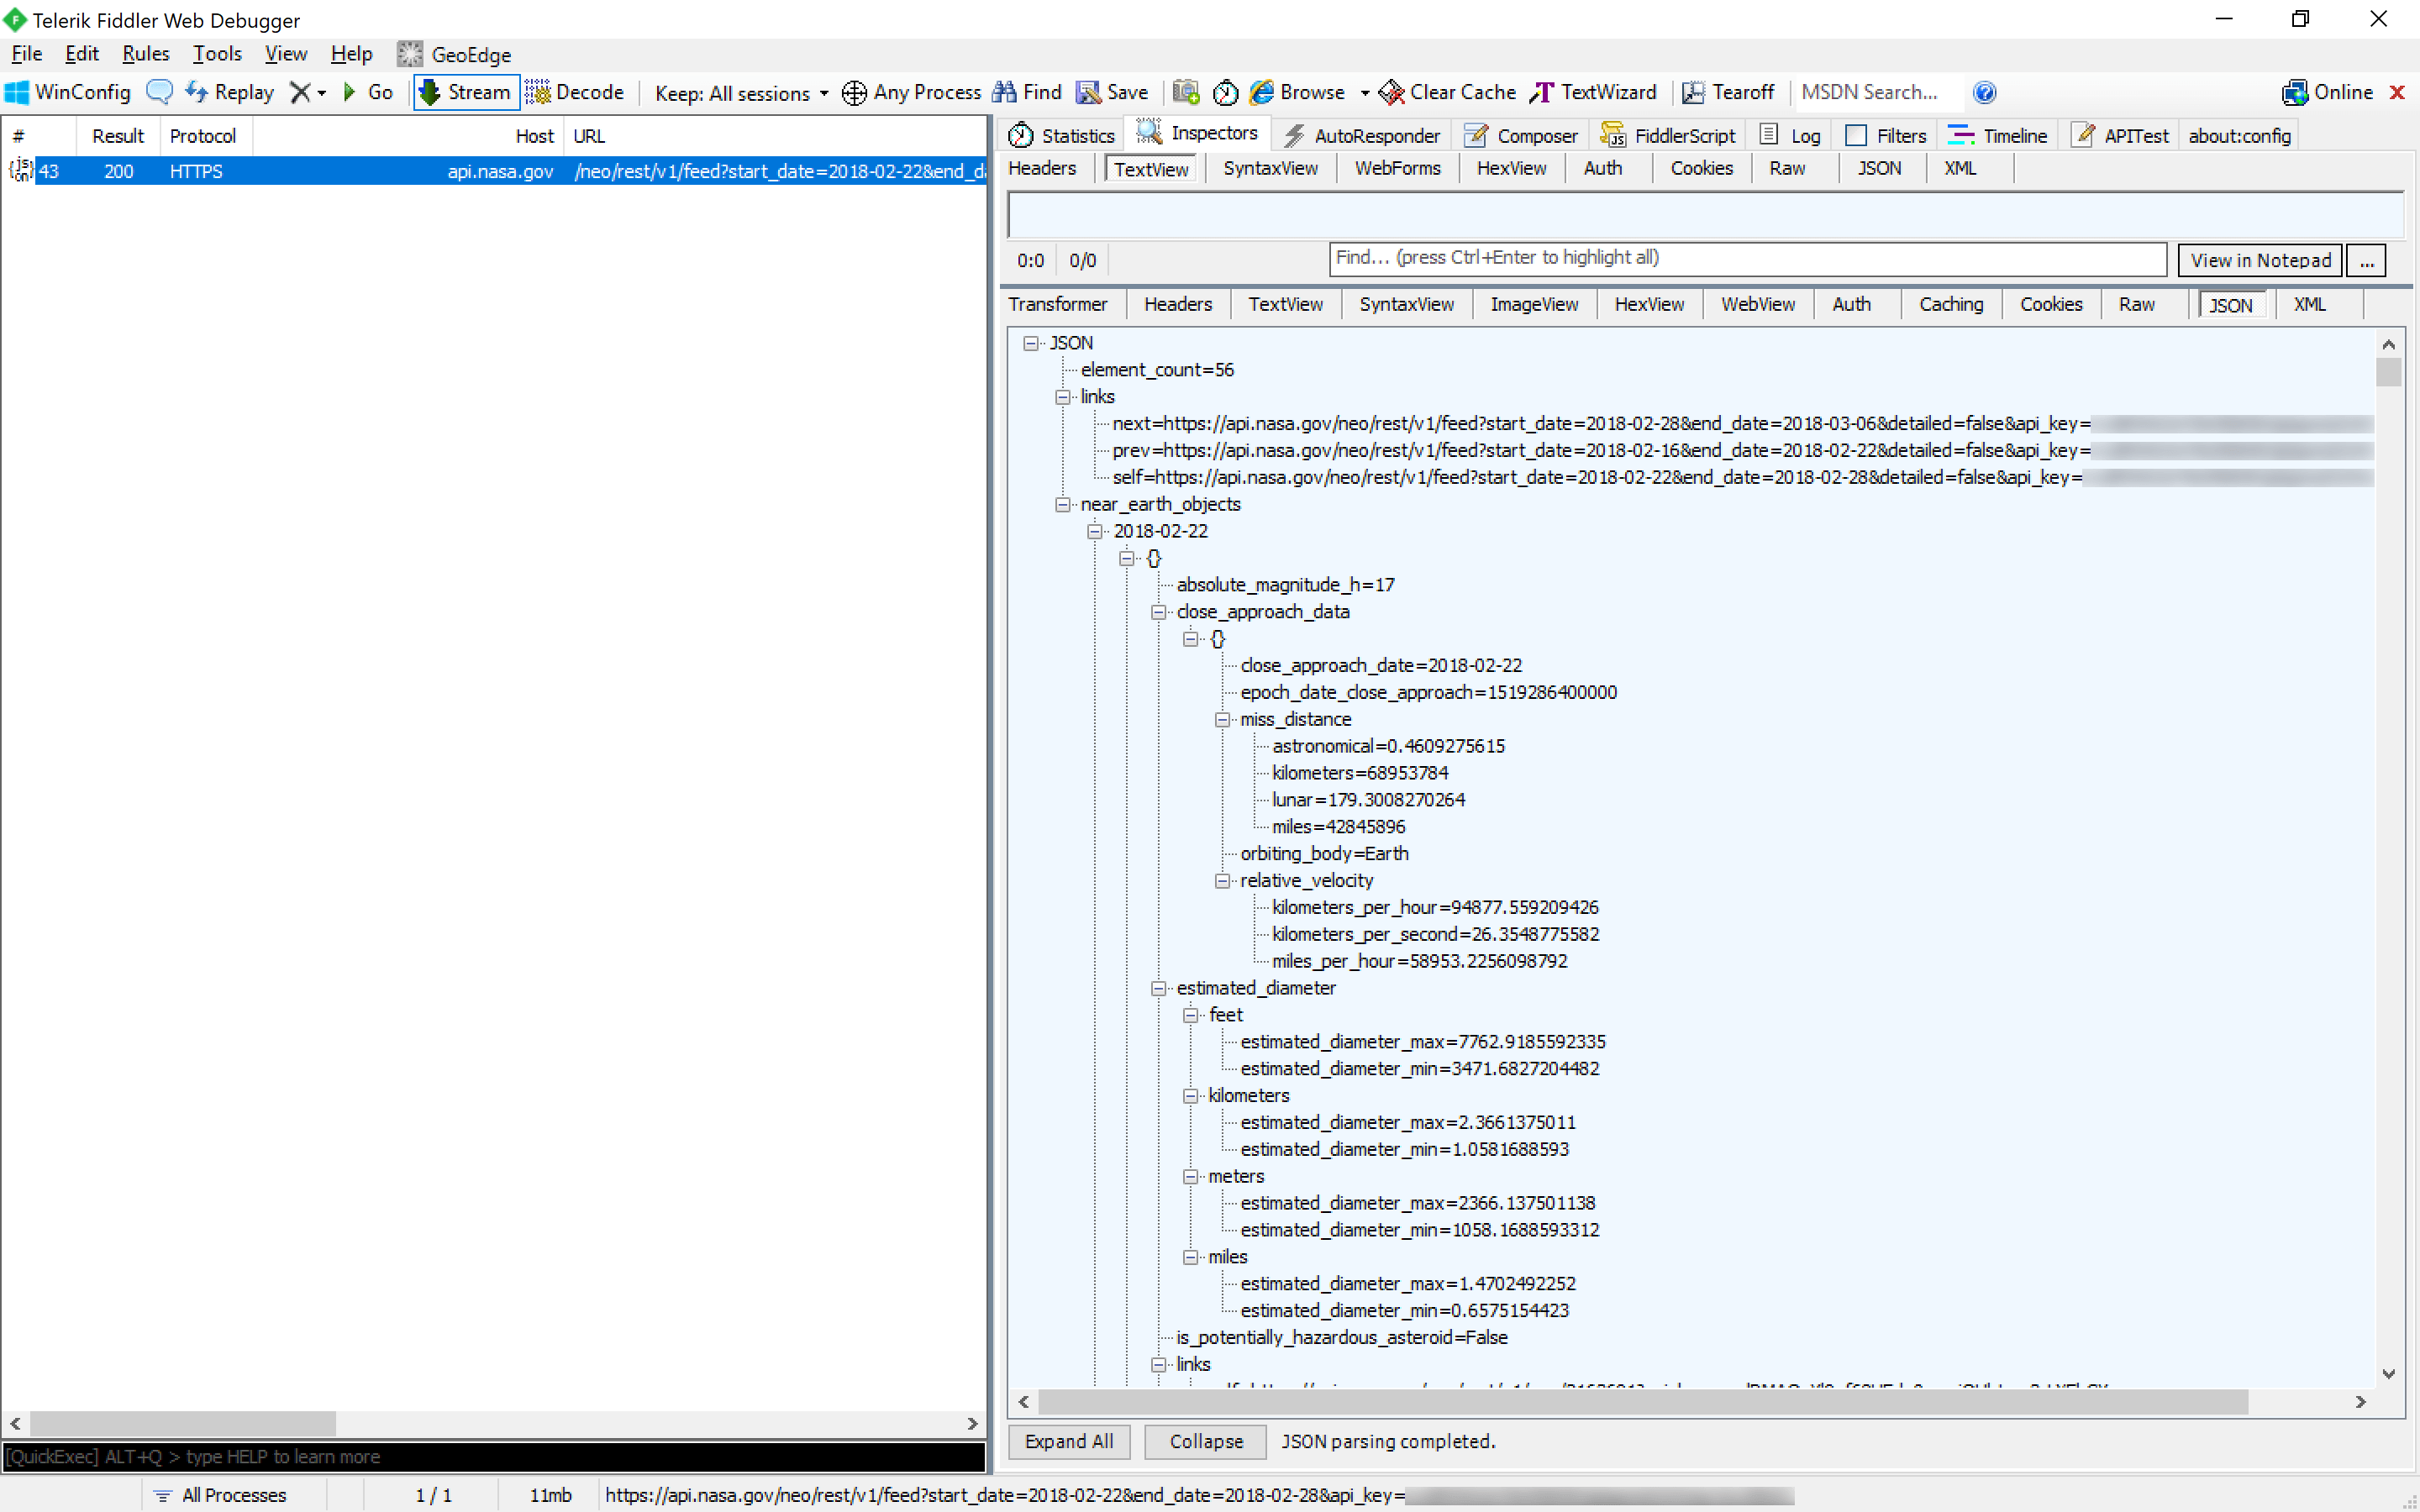
Task: Collapse the top links node
Action: tap(1062, 397)
